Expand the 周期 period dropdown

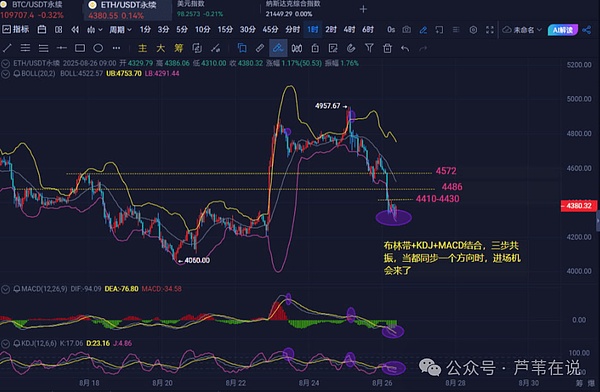120,29
